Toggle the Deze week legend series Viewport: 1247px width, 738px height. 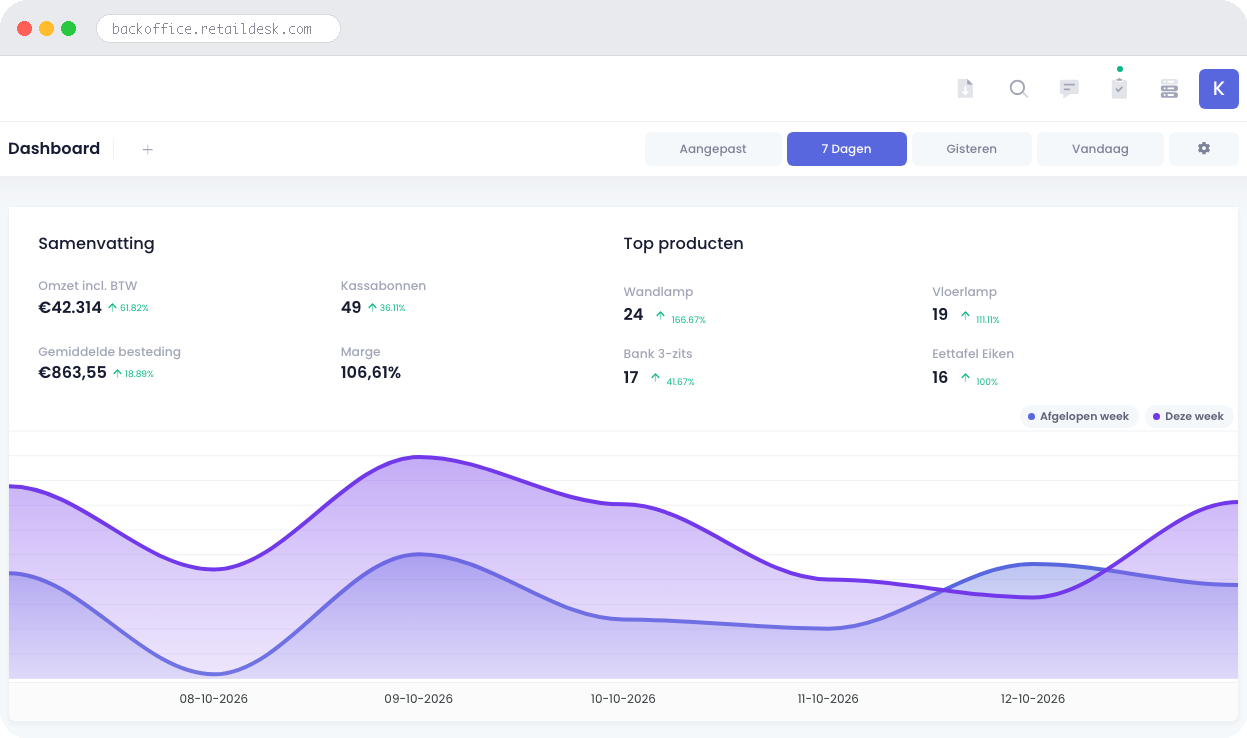coord(1189,416)
